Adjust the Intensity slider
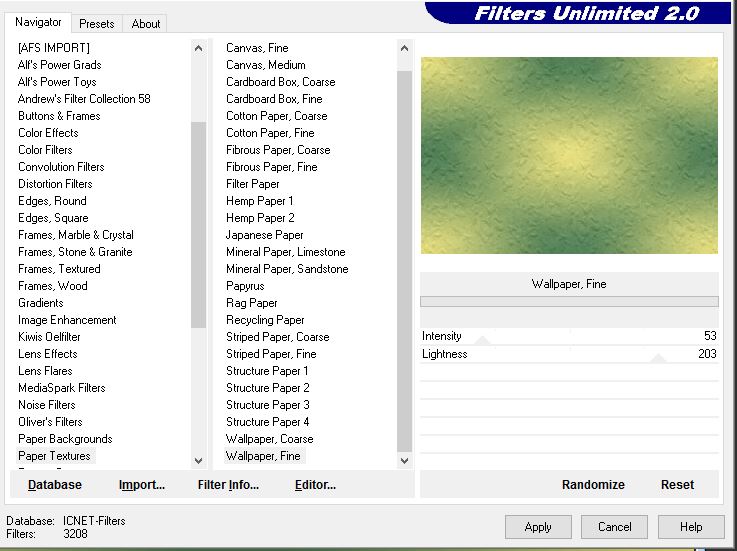 [483, 341]
